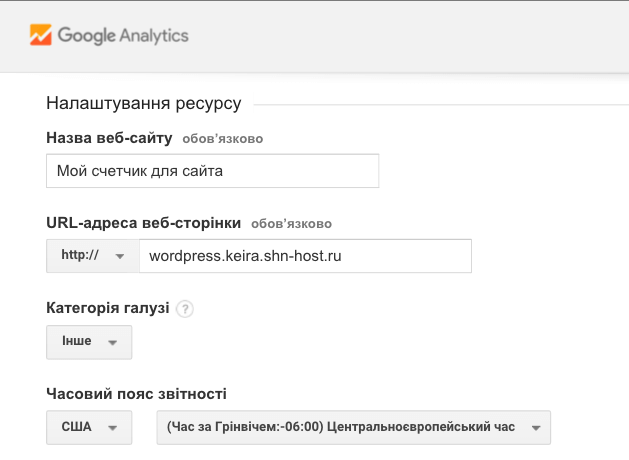Open the http:// protocol dropdown

pyautogui.click(x=93, y=256)
